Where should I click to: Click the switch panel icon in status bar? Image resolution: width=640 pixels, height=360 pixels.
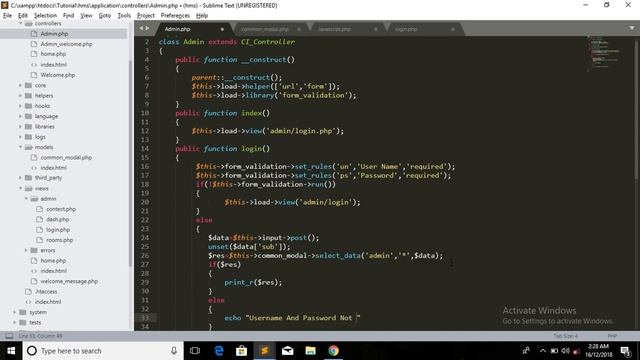(x=9, y=336)
